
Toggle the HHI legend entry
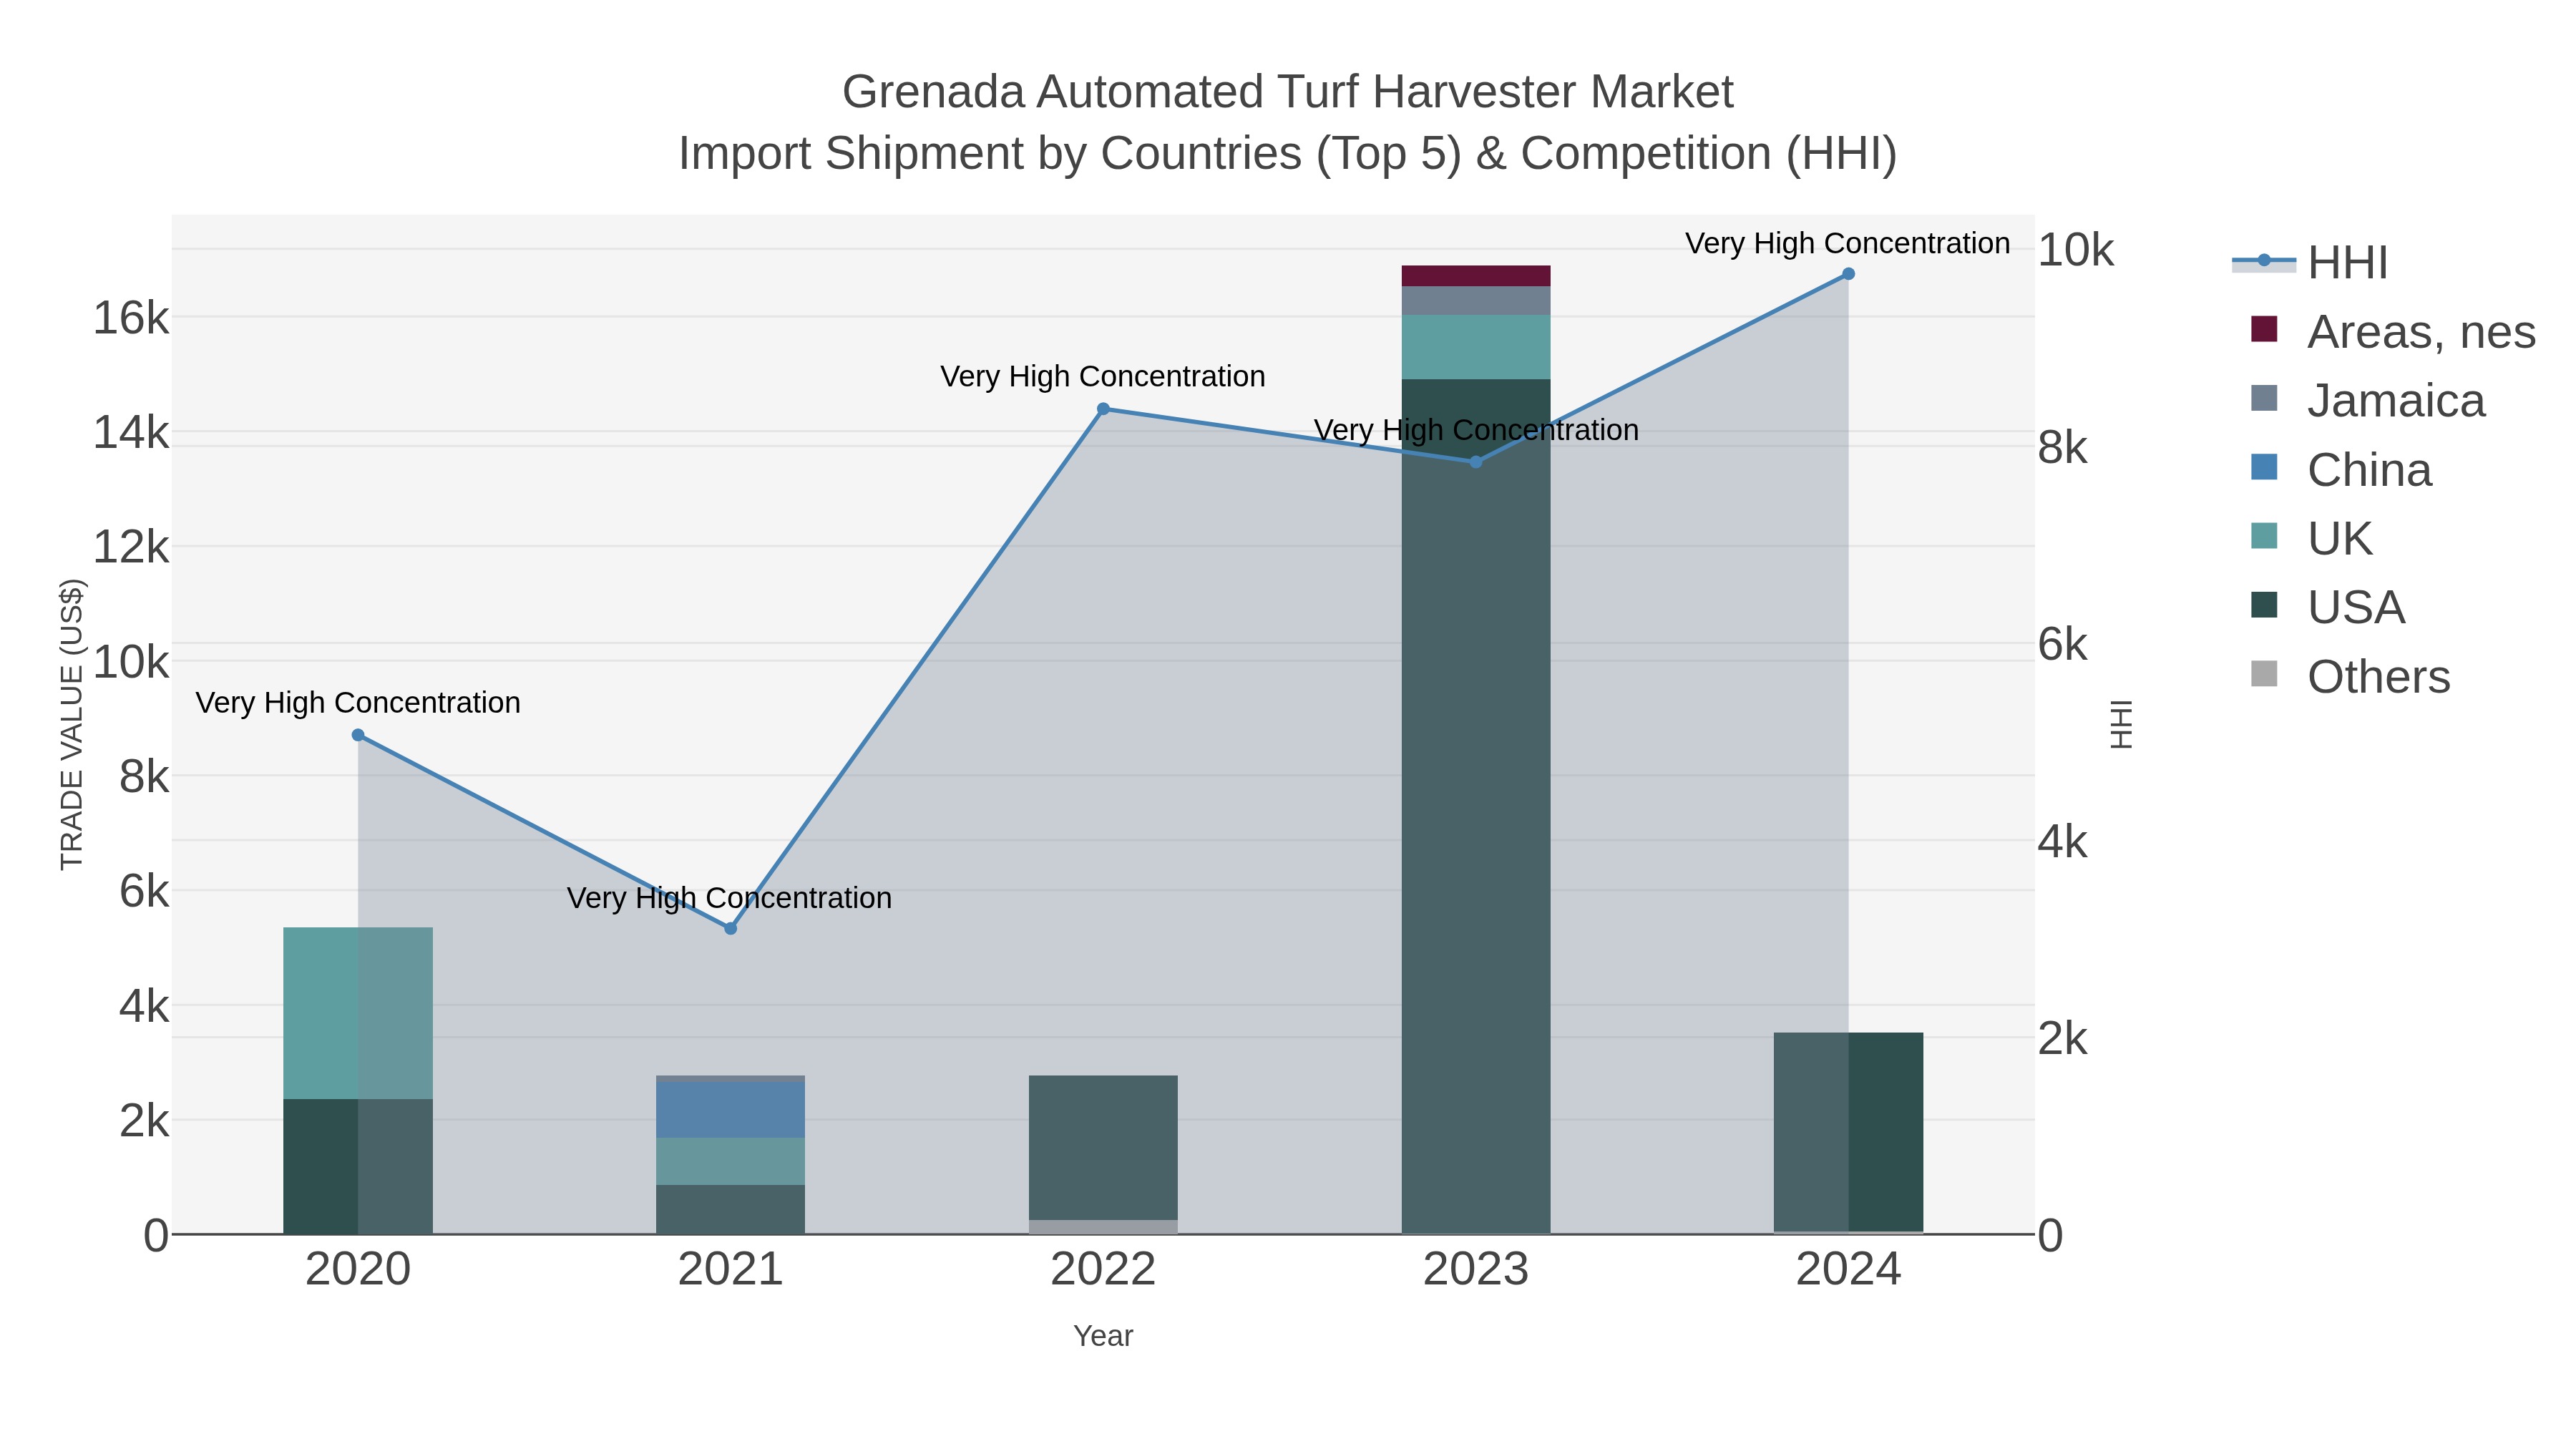2311,263
